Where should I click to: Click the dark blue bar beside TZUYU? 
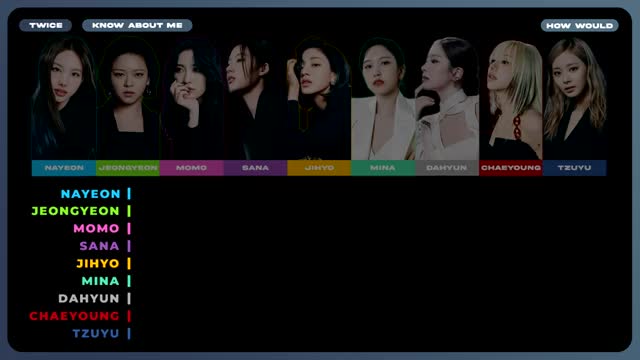click(x=129, y=333)
